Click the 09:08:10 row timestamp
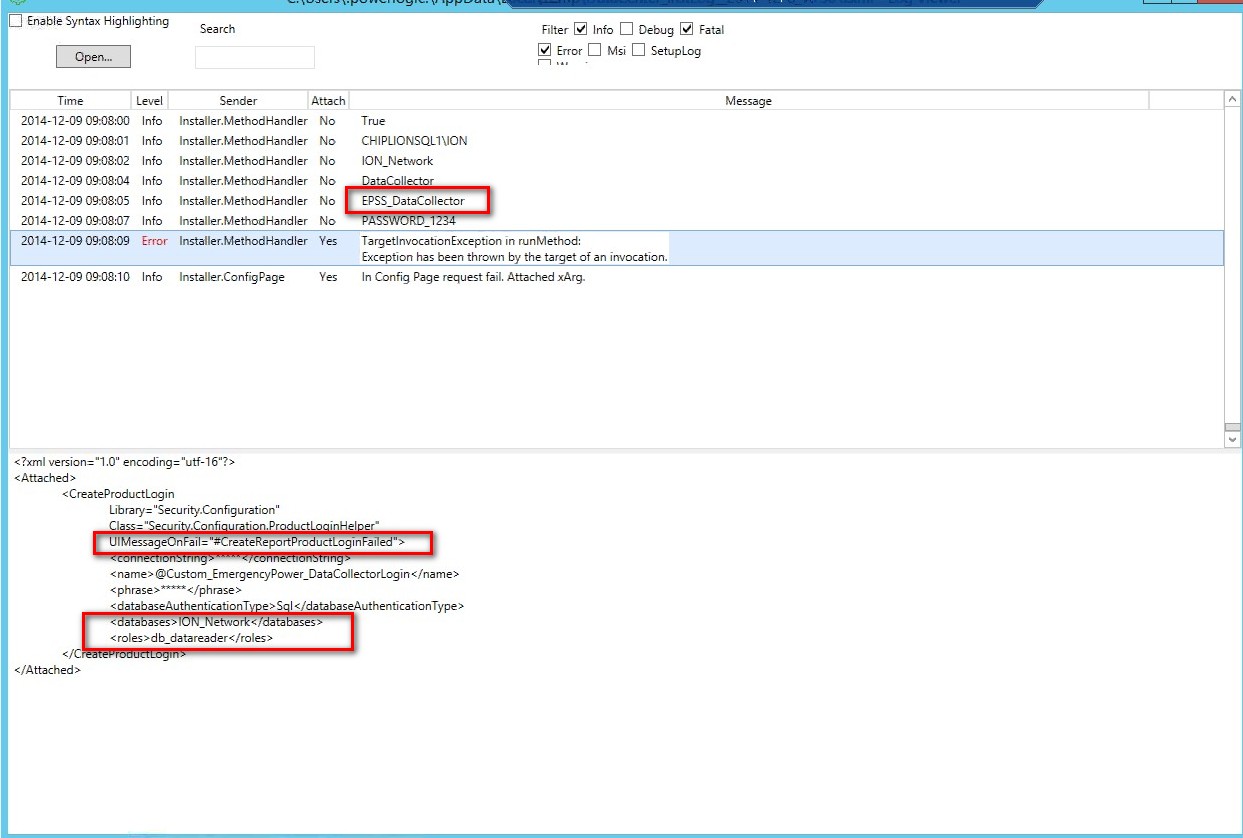 pyautogui.click(x=75, y=277)
